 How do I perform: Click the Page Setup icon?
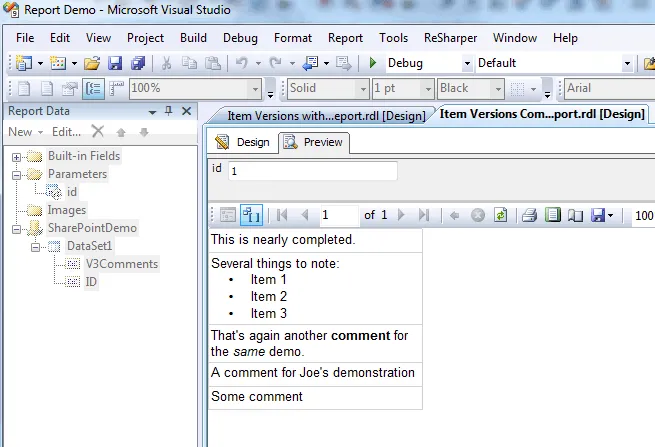(575, 215)
